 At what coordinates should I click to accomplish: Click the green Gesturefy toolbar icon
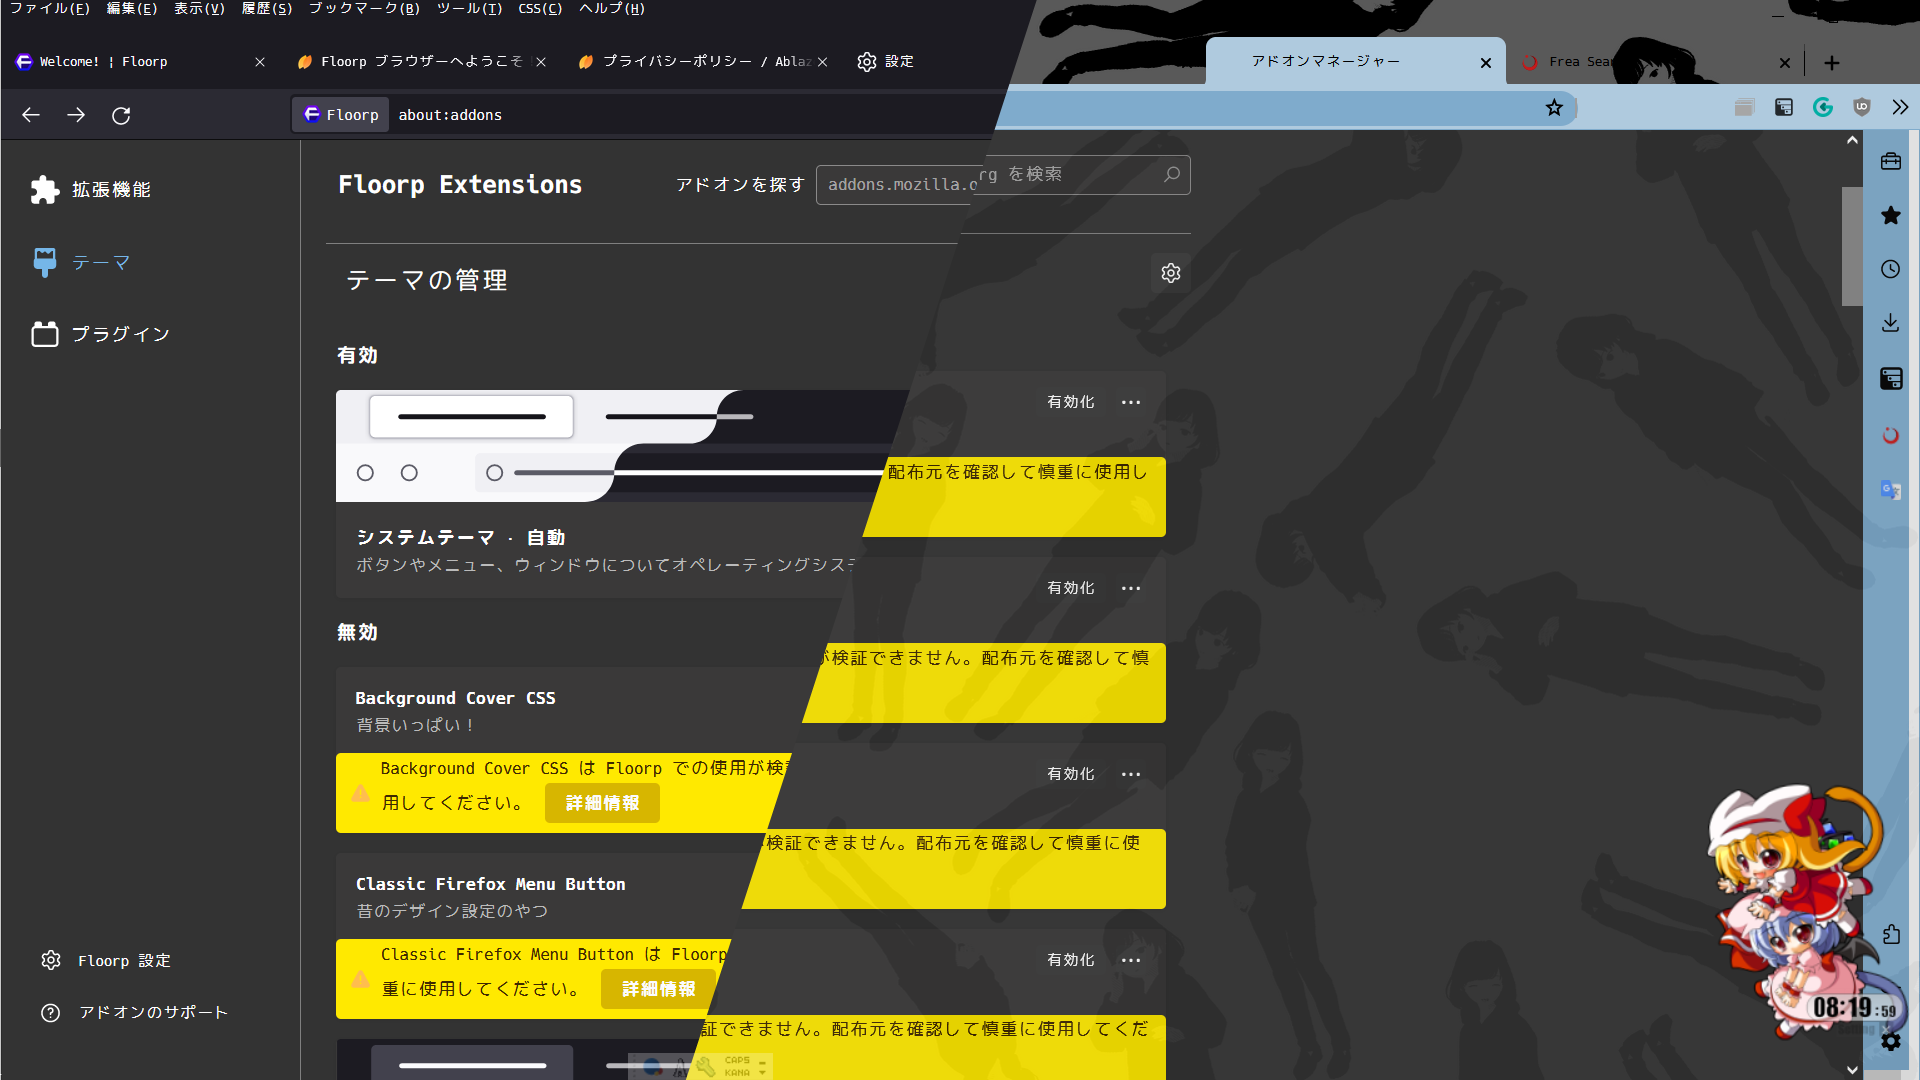coord(1823,107)
